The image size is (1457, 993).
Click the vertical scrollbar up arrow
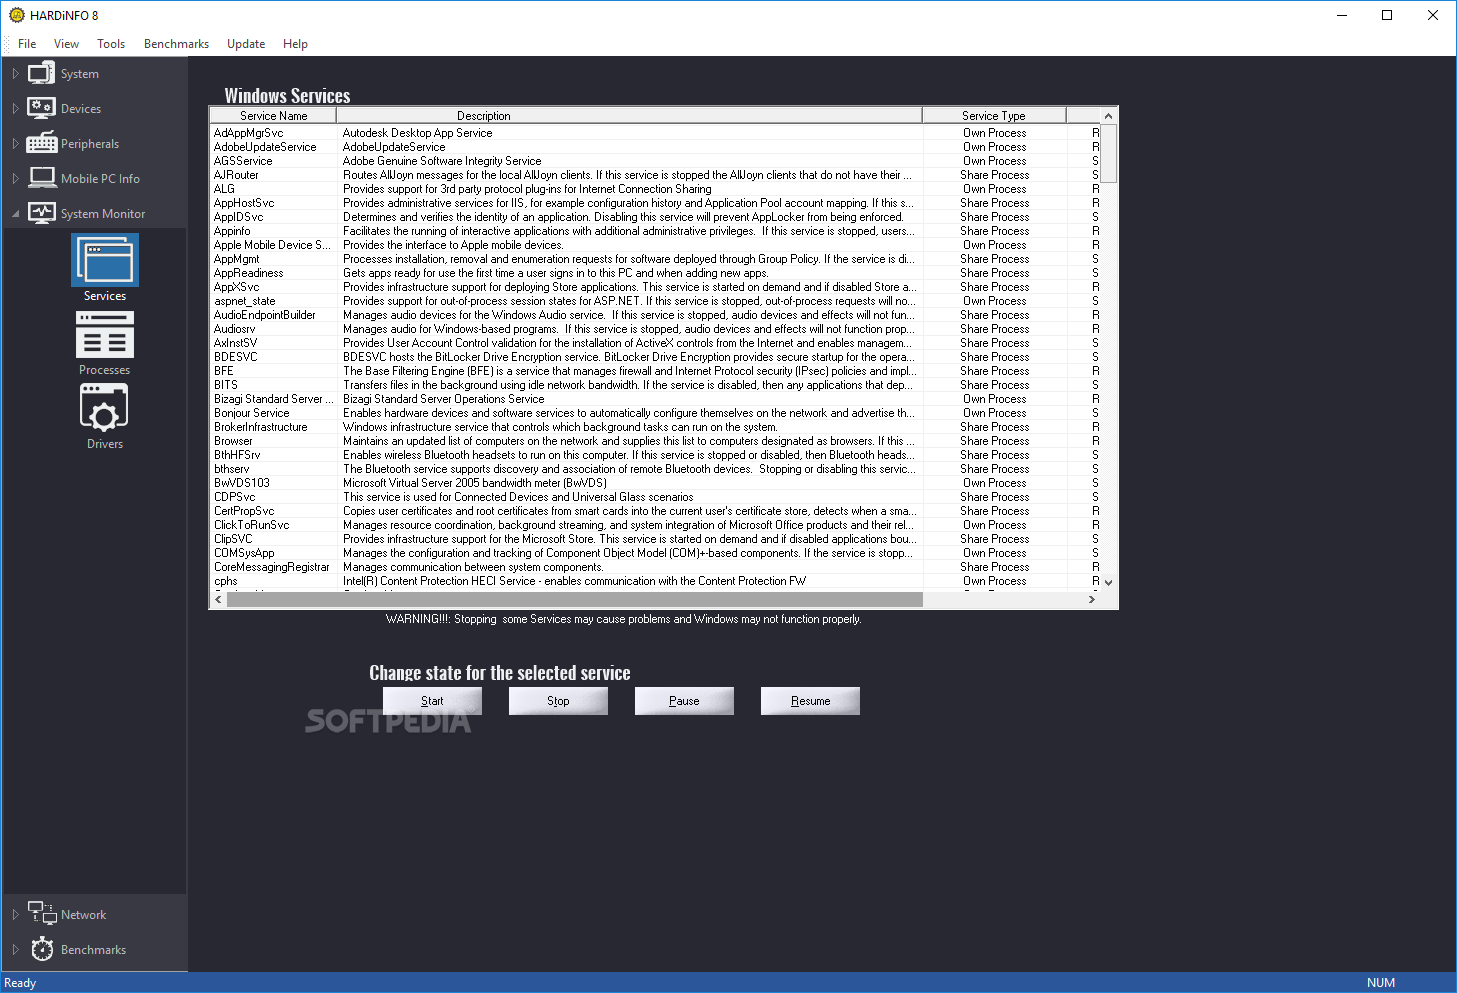pyautogui.click(x=1108, y=116)
